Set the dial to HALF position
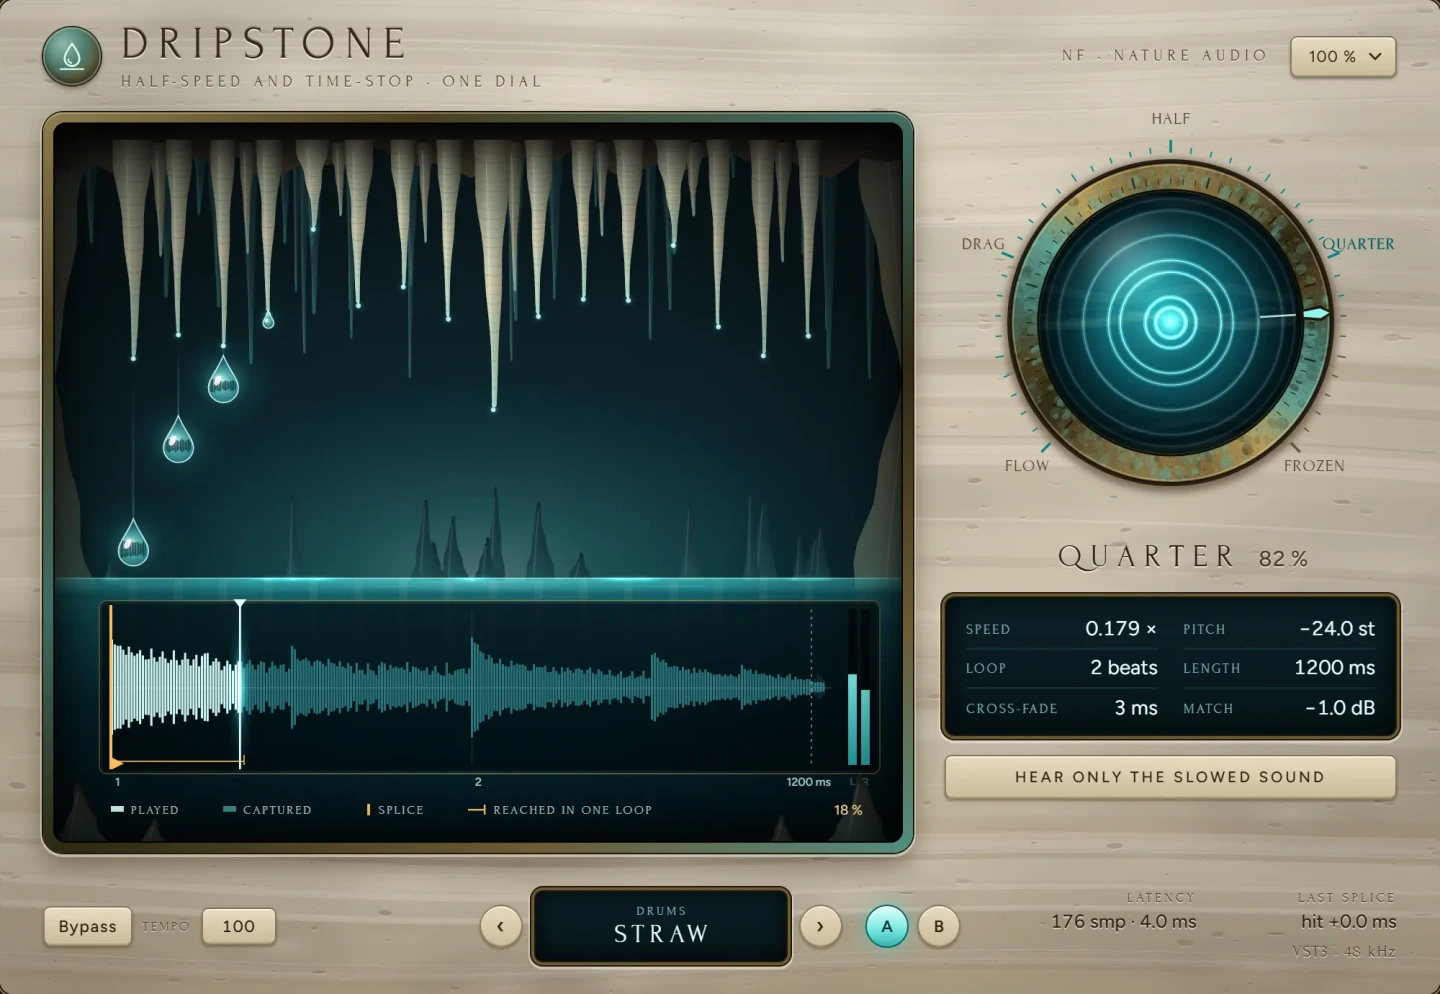1440x994 pixels. tap(1171, 119)
